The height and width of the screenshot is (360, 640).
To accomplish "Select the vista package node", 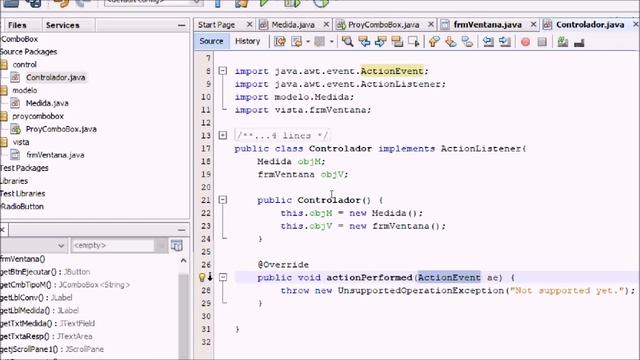I will (20, 142).
